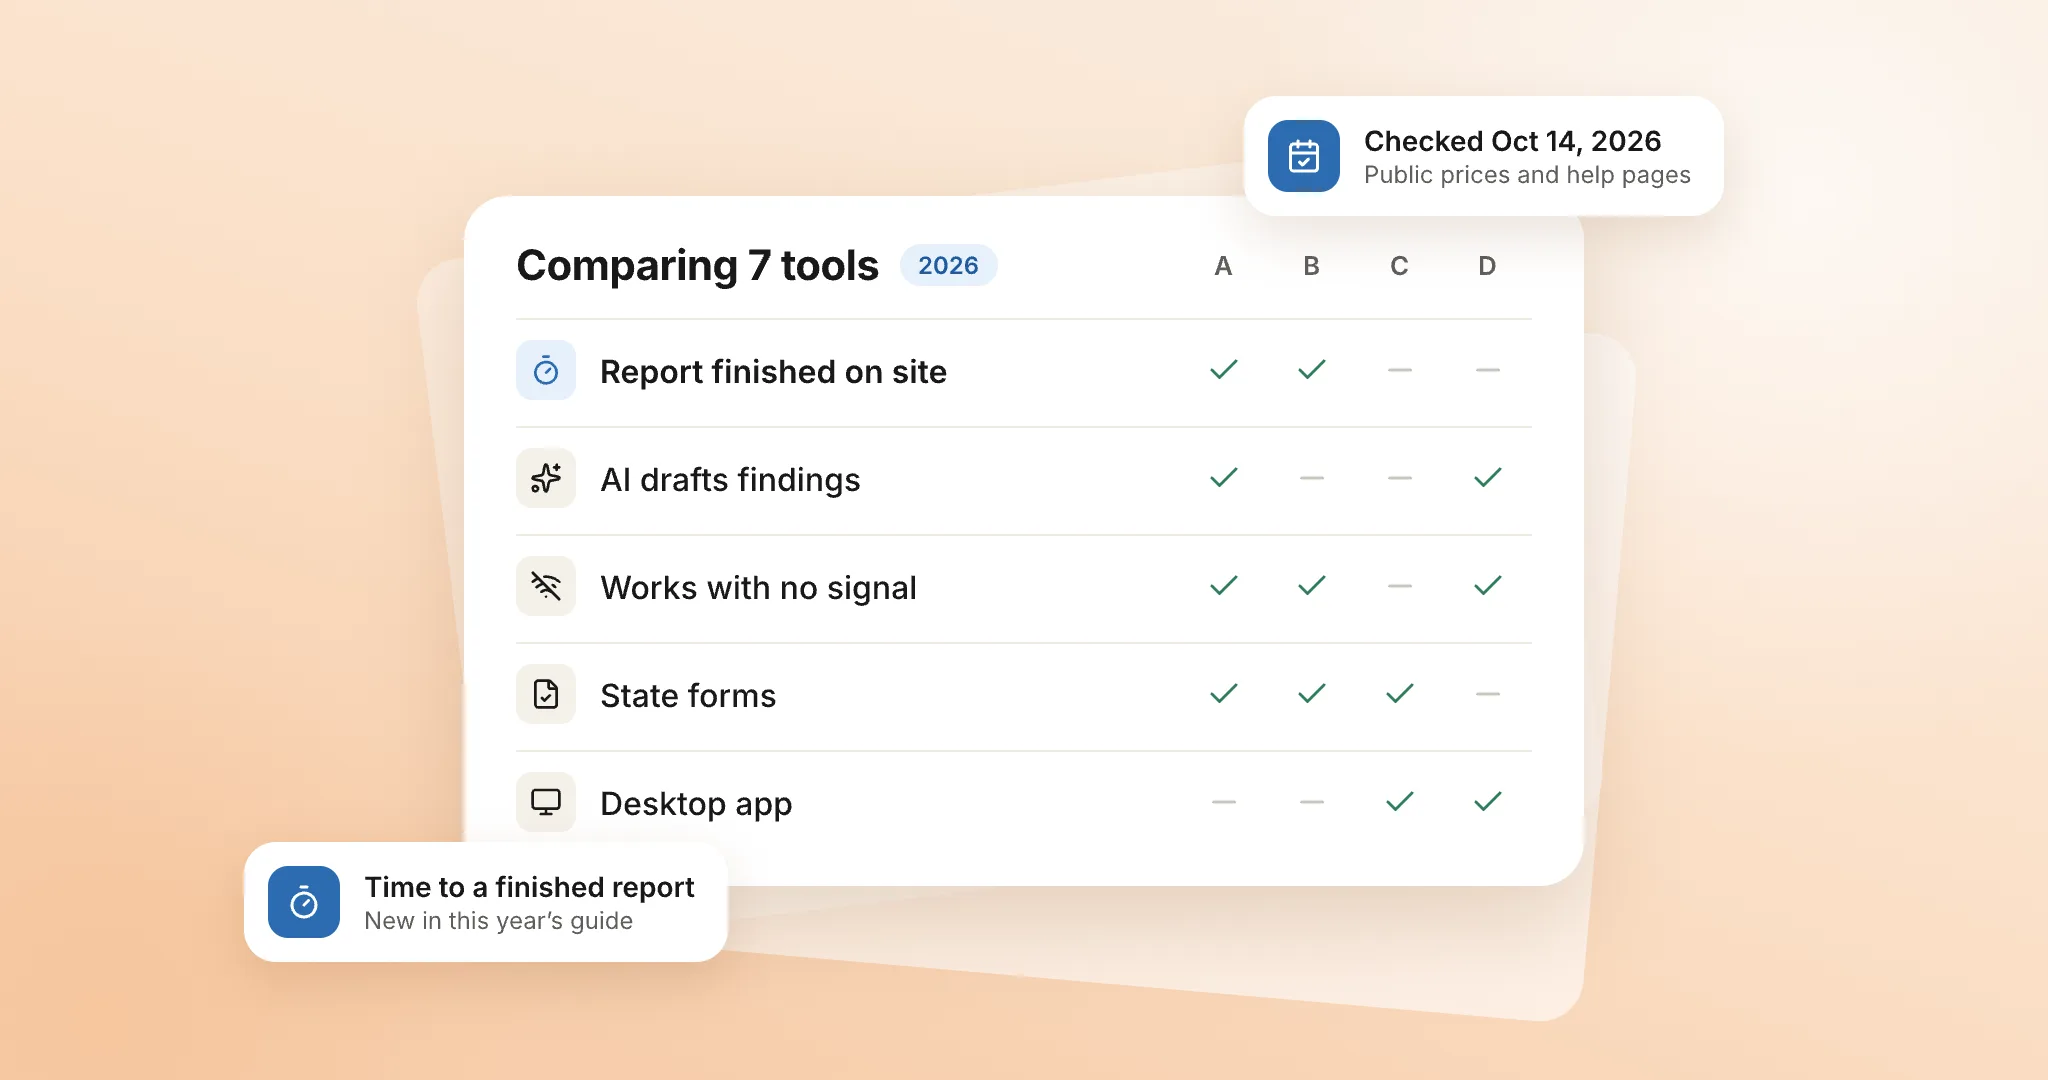Click the 2026 badge next to the title
This screenshot has height=1080, width=2048.
pyautogui.click(x=948, y=265)
